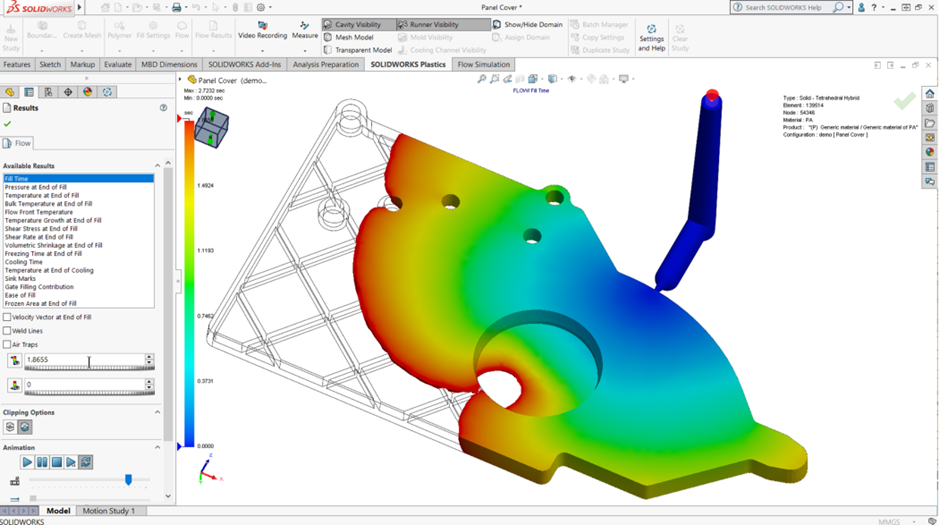Click the maximum legend value color icon
This screenshot has width=940, height=525.
click(x=14, y=360)
